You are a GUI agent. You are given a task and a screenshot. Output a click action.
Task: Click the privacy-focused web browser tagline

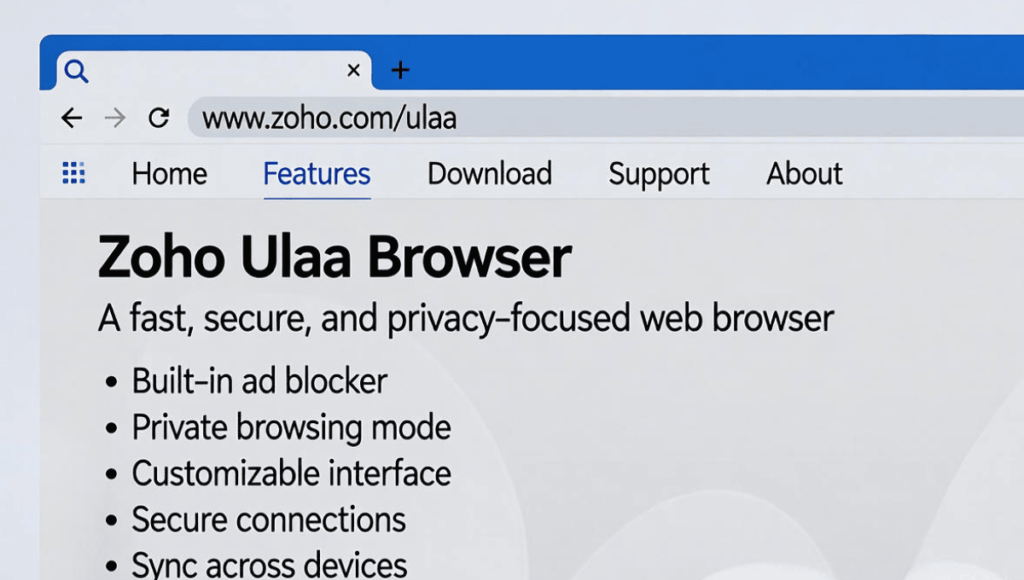click(x=465, y=319)
